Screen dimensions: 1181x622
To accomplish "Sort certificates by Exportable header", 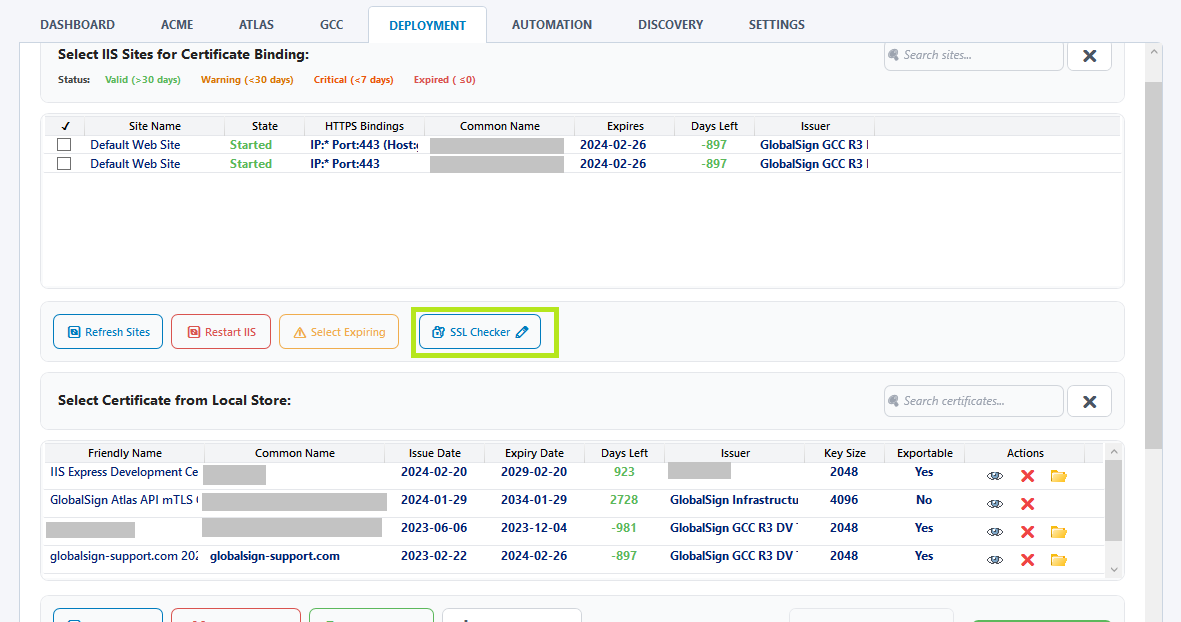I will (924, 453).
